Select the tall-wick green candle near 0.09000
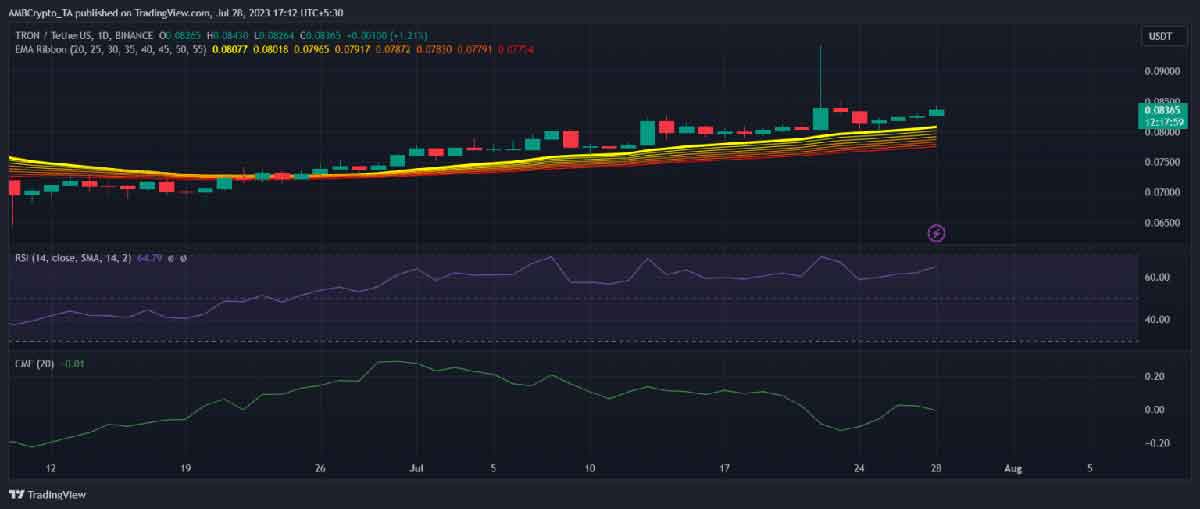1200x509 pixels. [820, 88]
